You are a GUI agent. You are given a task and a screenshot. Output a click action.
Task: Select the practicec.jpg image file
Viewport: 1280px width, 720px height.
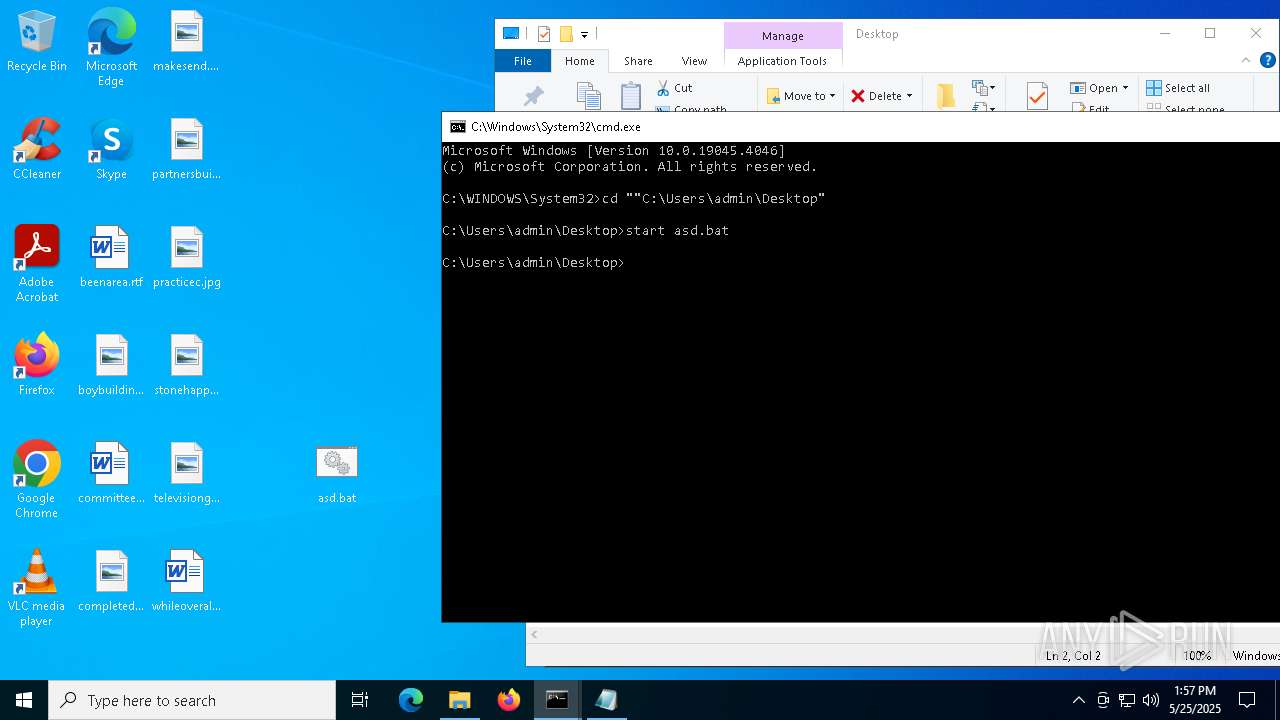[187, 257]
